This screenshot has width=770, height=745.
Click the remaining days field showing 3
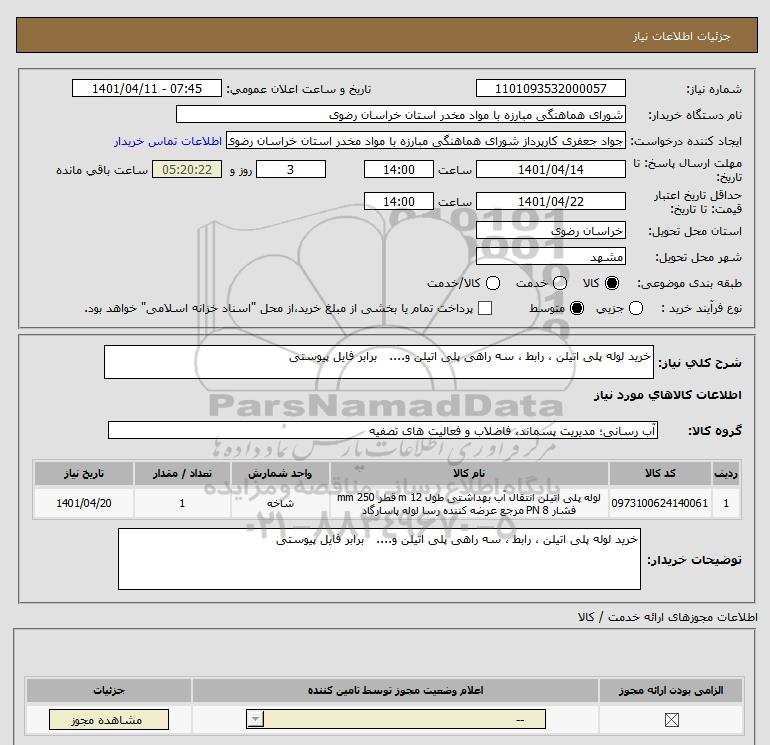pyautogui.click(x=291, y=169)
